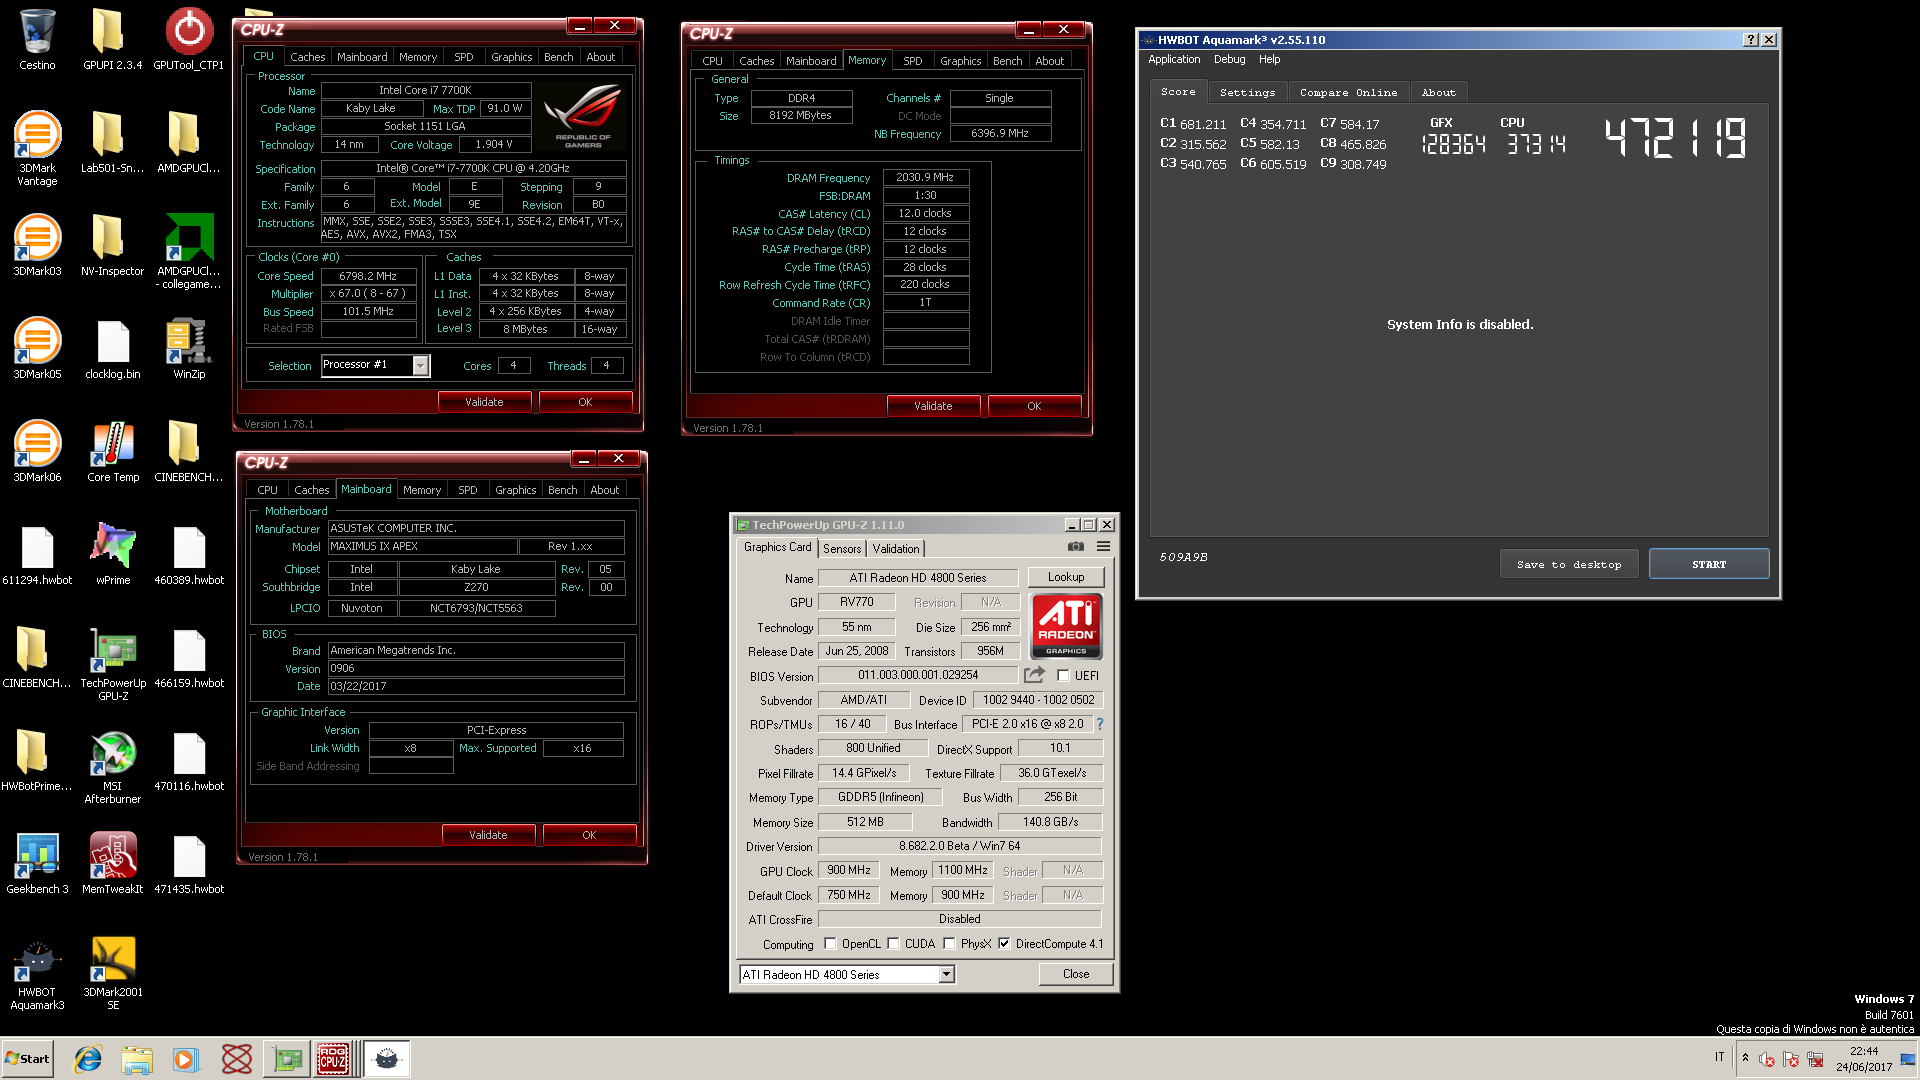
Task: Open the NV-Inspector folder
Action: pos(112,245)
